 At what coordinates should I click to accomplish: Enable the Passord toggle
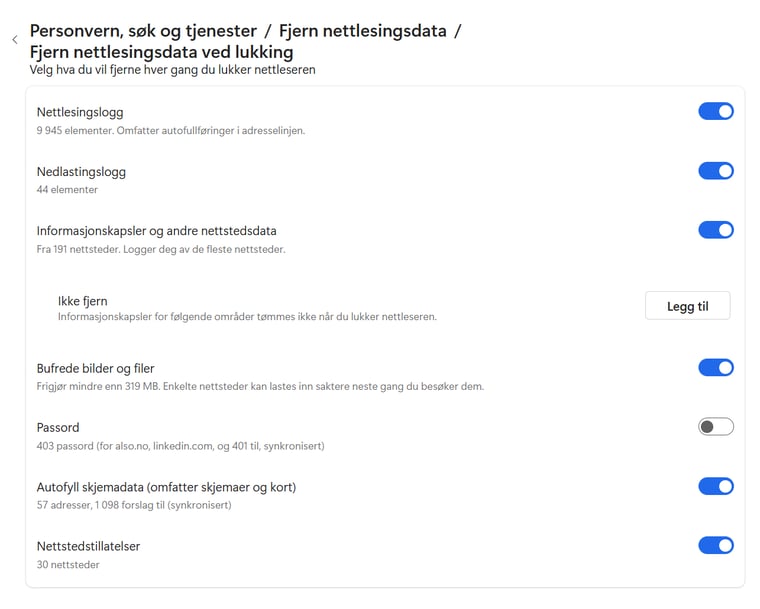(x=715, y=427)
